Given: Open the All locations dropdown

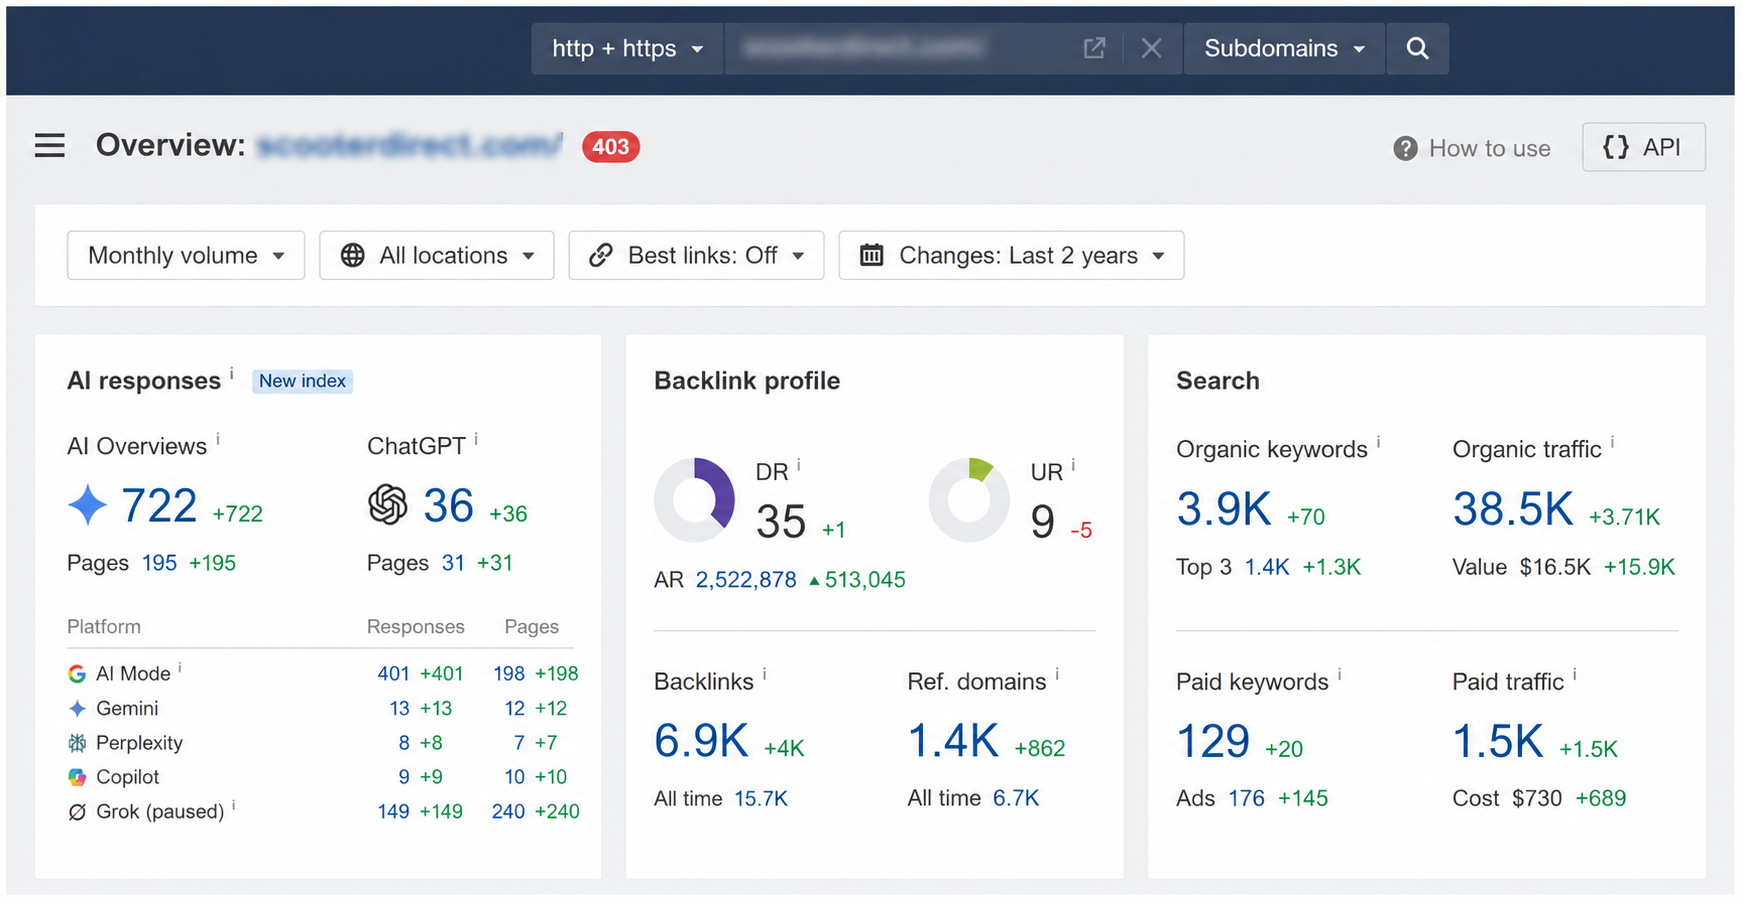Looking at the screenshot, I should [437, 255].
